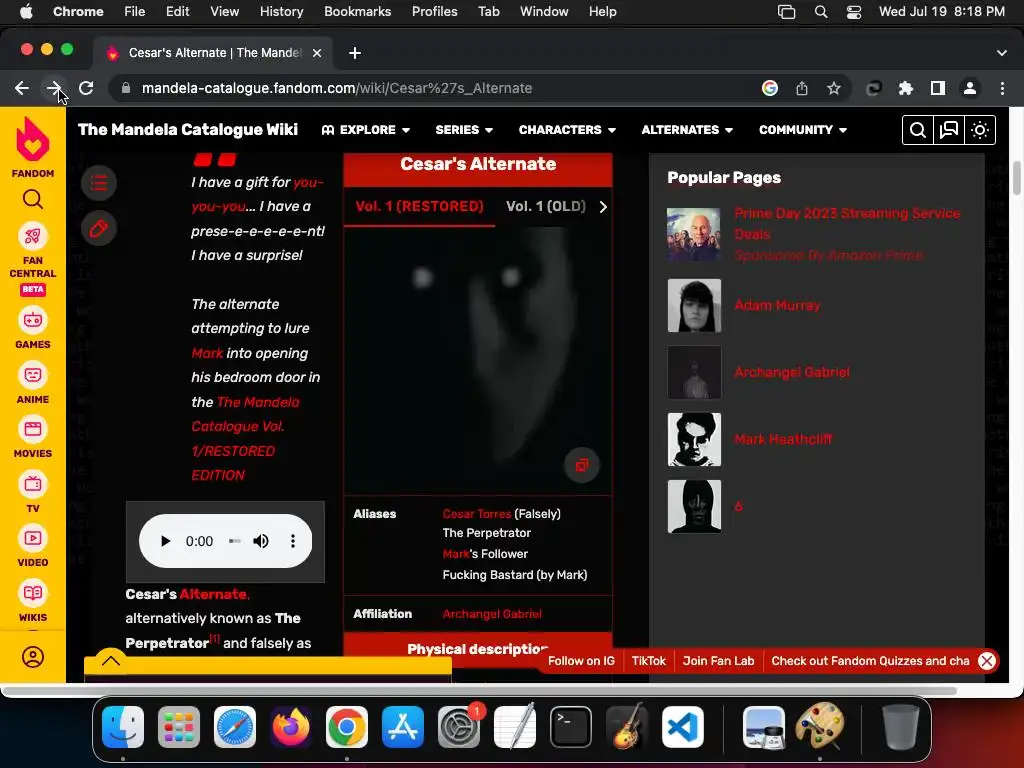Screen dimensions: 1024x768
Task: Close the bottom promo banner
Action: 987,661
